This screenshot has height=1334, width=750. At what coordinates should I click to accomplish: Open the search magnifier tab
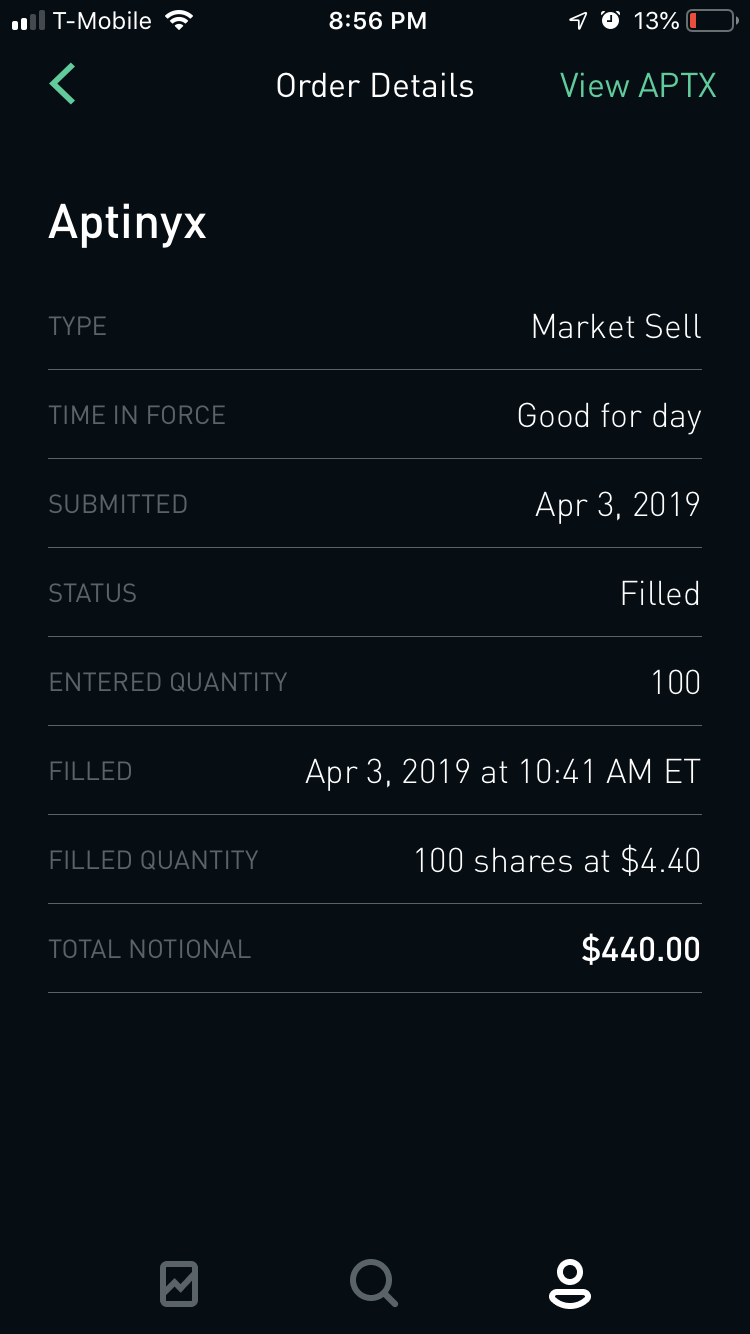[374, 1283]
